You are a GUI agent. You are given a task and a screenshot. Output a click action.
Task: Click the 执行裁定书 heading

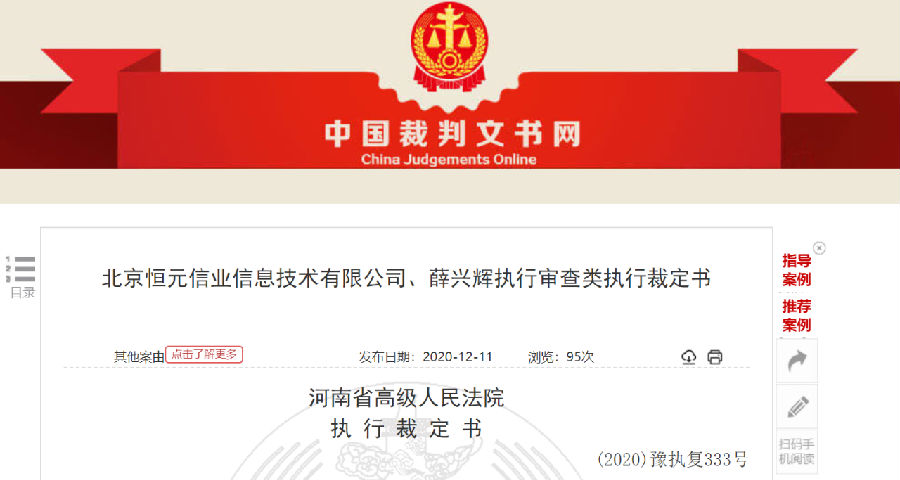pyautogui.click(x=406, y=428)
